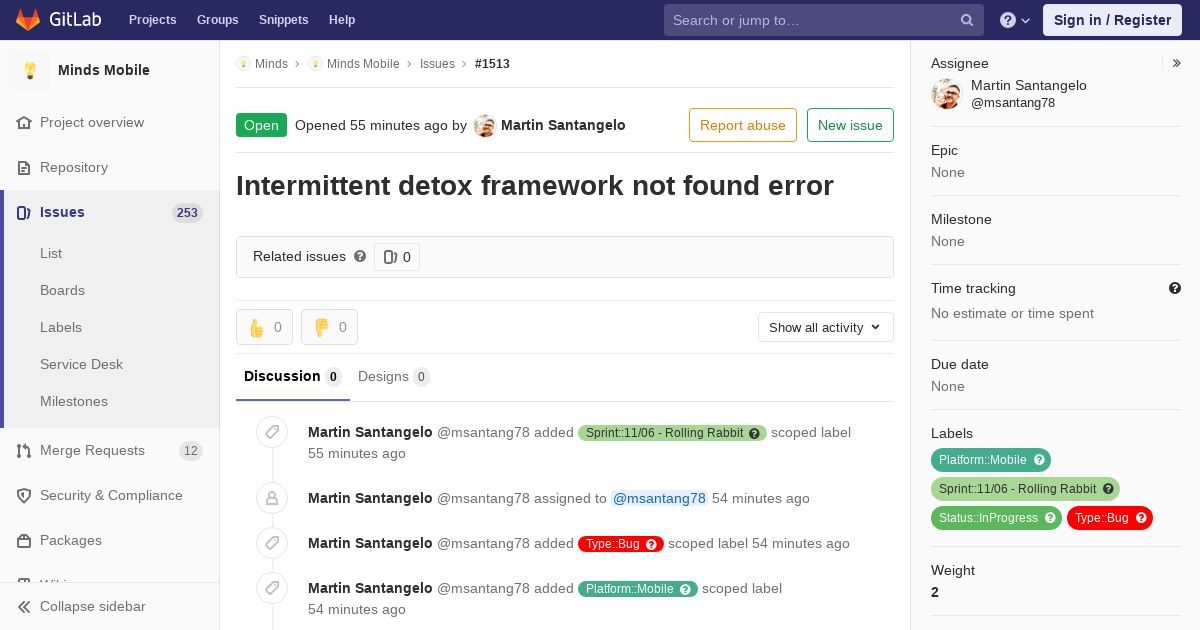The image size is (1200, 630).
Task: Give a thumbs up reaction
Action: click(x=264, y=327)
